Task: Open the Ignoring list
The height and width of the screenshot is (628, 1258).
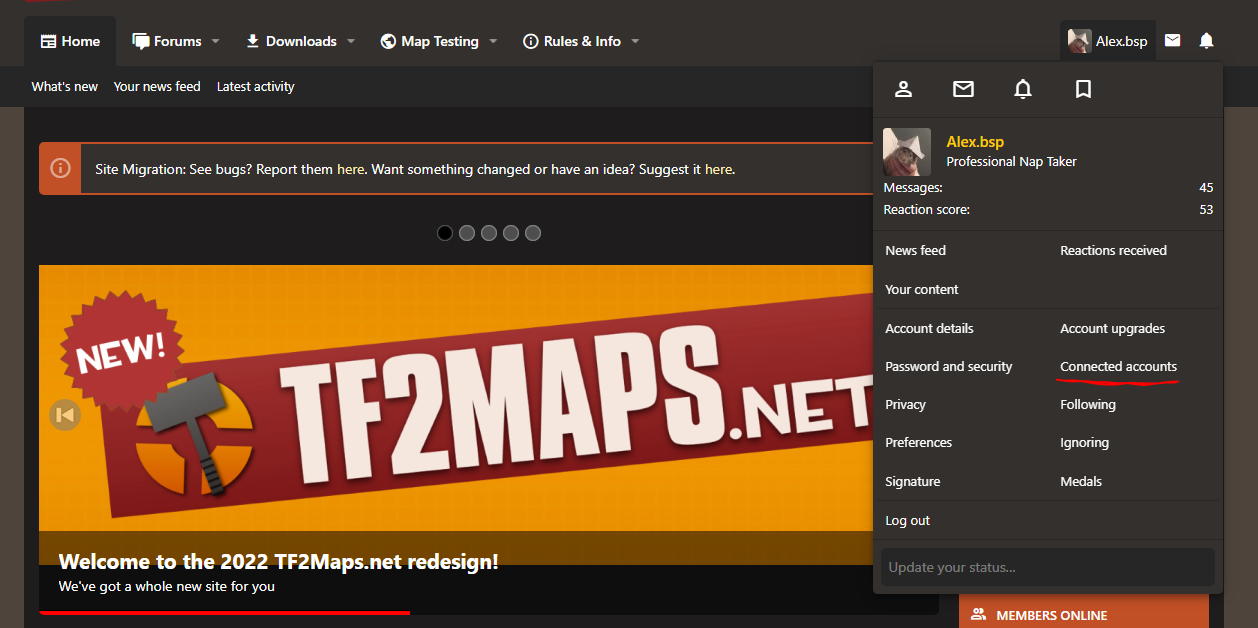Action: 1084,443
